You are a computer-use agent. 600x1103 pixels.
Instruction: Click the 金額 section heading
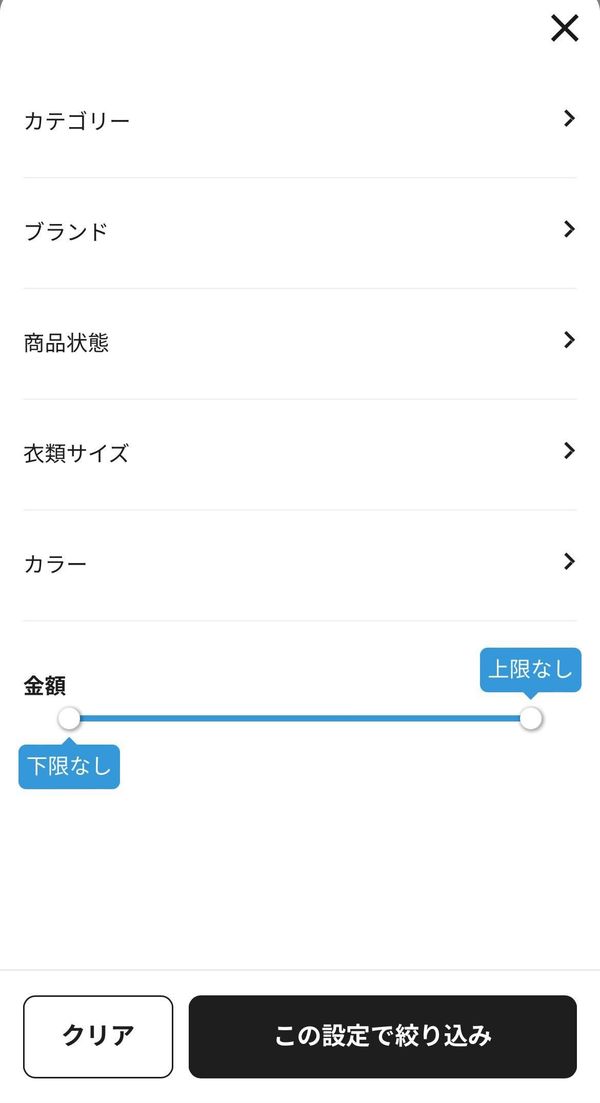pos(44,686)
